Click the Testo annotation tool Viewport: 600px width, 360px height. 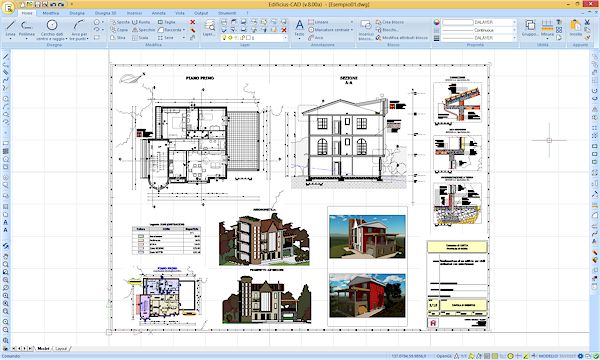(x=300, y=28)
